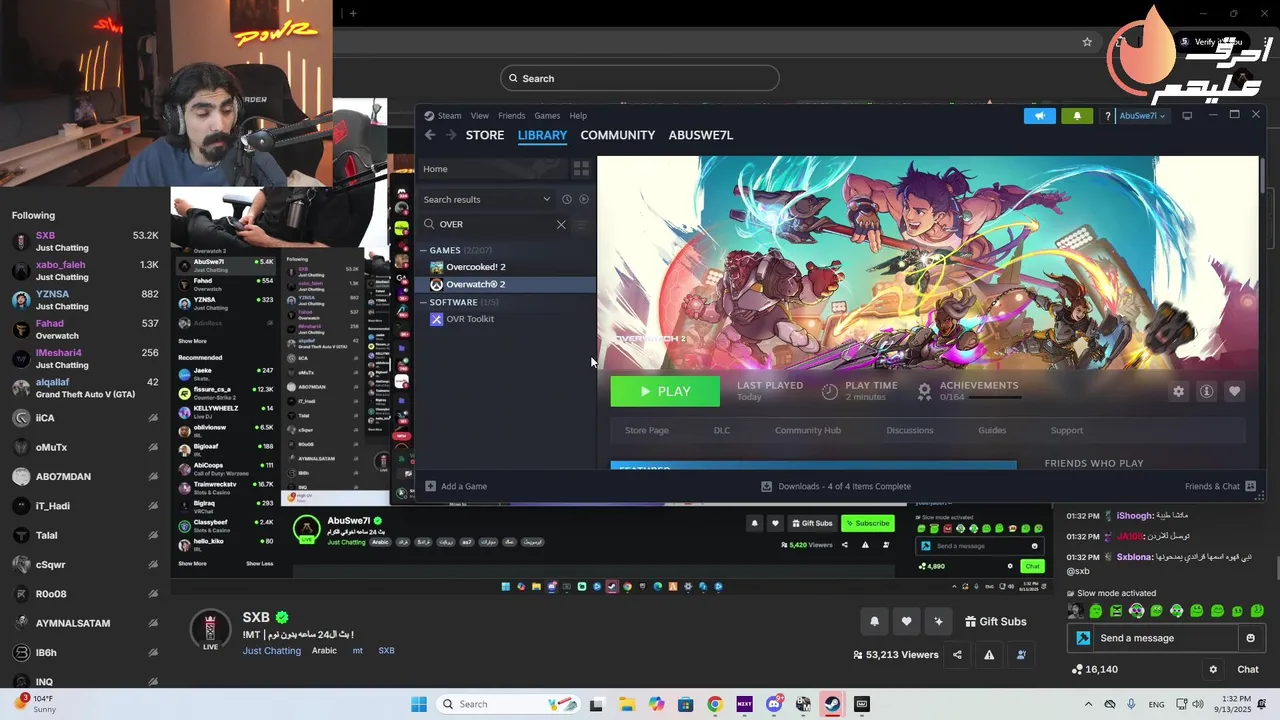
Task: Open View menu in Steam
Action: click(480, 116)
